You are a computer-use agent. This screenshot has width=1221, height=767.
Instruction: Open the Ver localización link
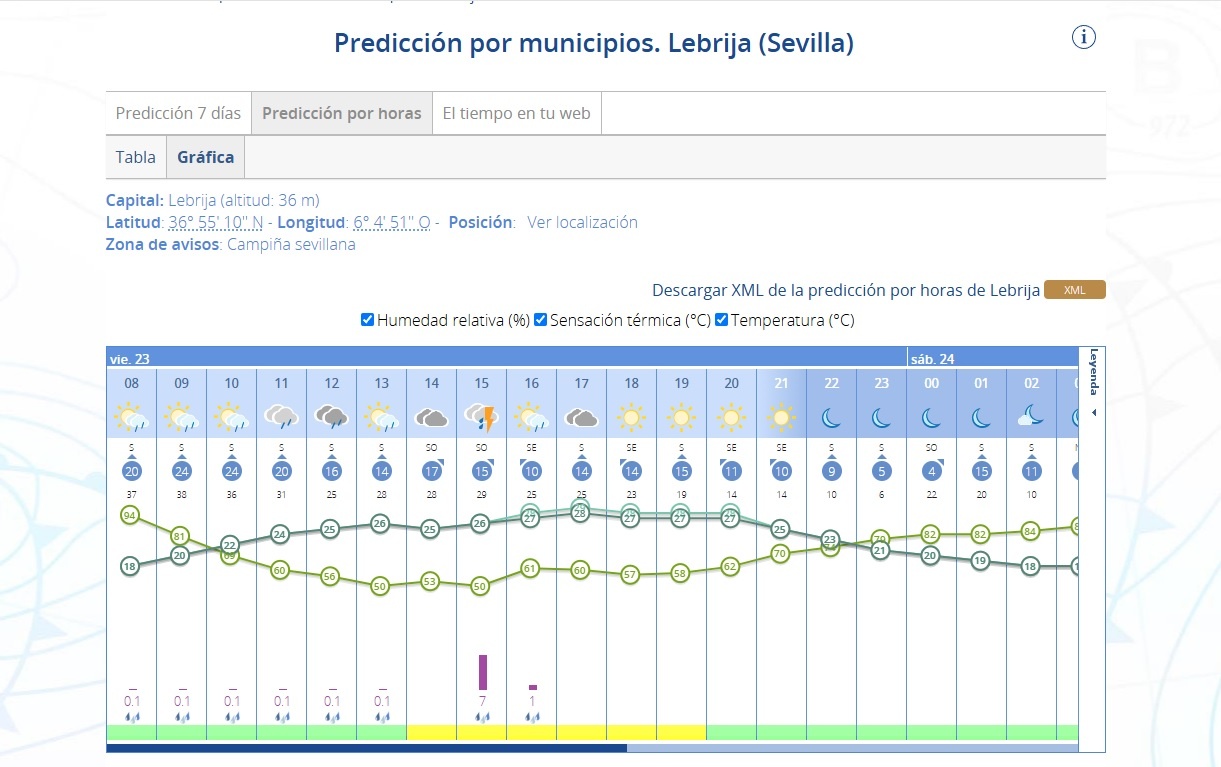(582, 222)
